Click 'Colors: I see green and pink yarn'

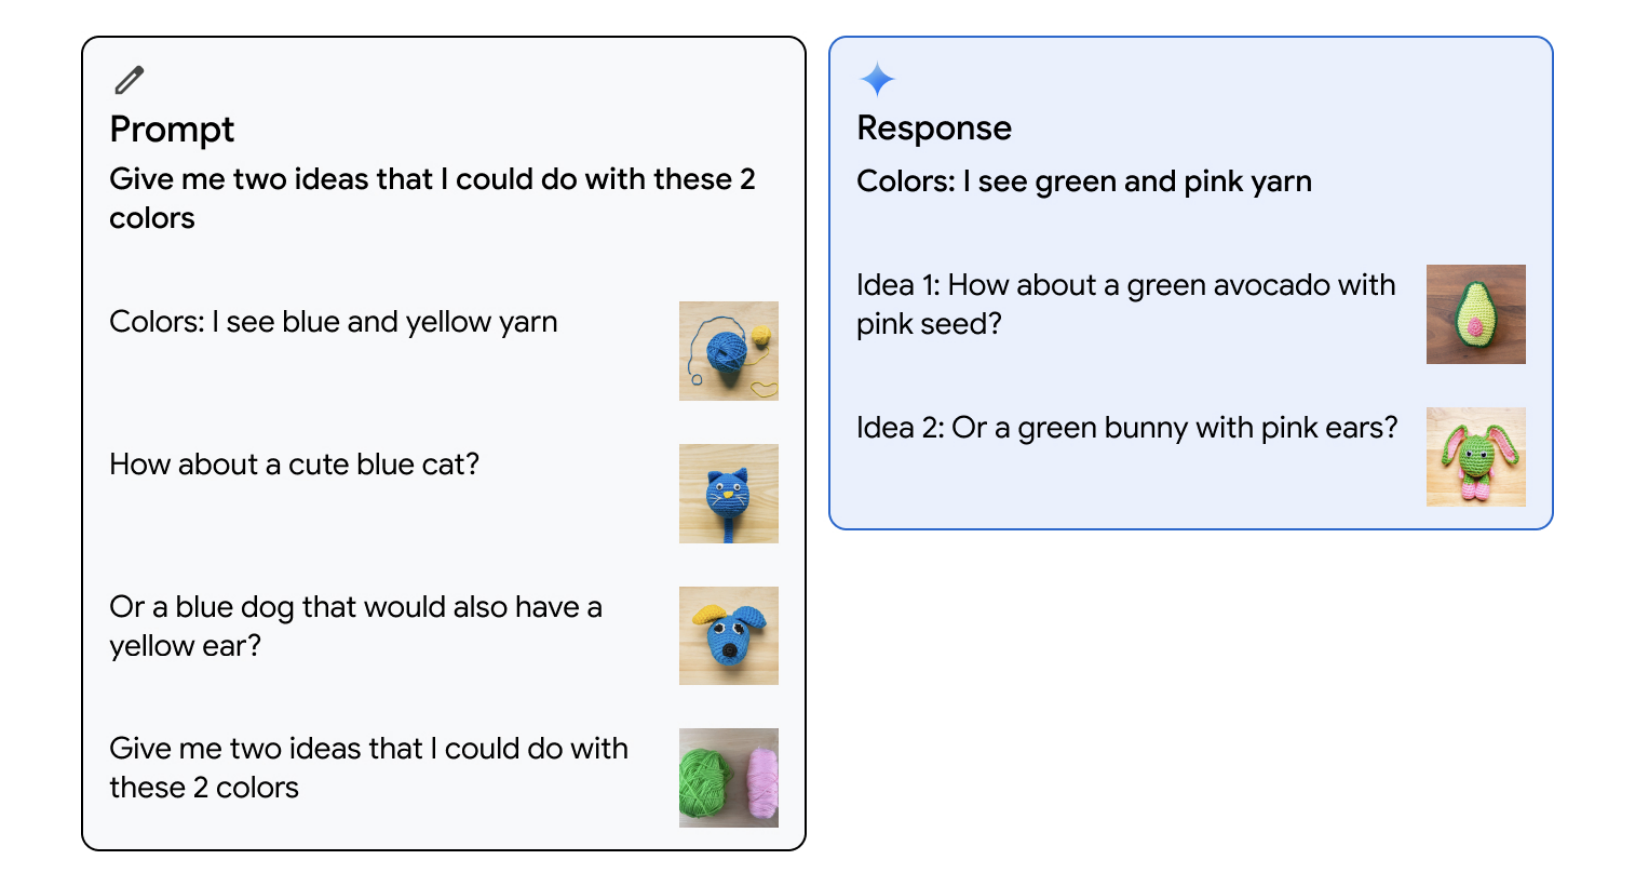tap(1084, 181)
